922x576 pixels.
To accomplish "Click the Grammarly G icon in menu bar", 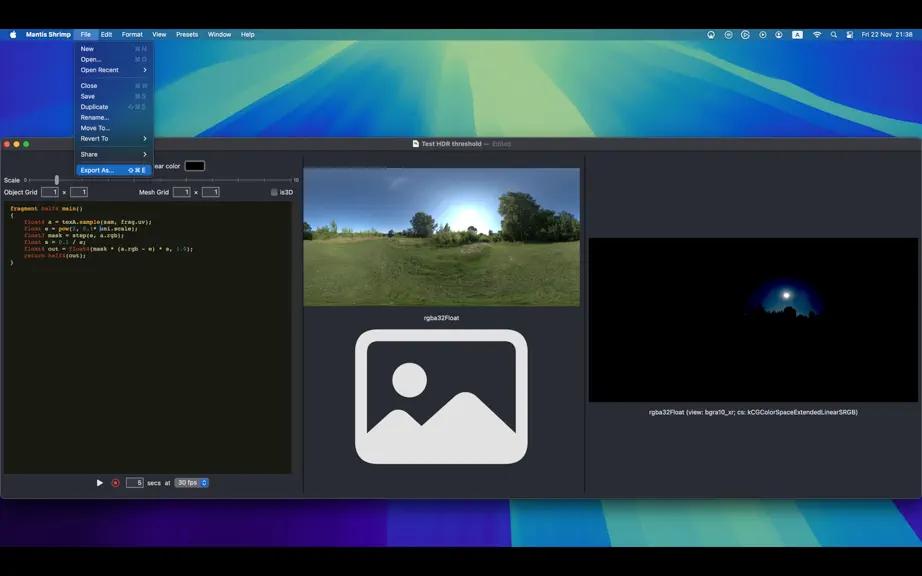I will click(x=745, y=35).
